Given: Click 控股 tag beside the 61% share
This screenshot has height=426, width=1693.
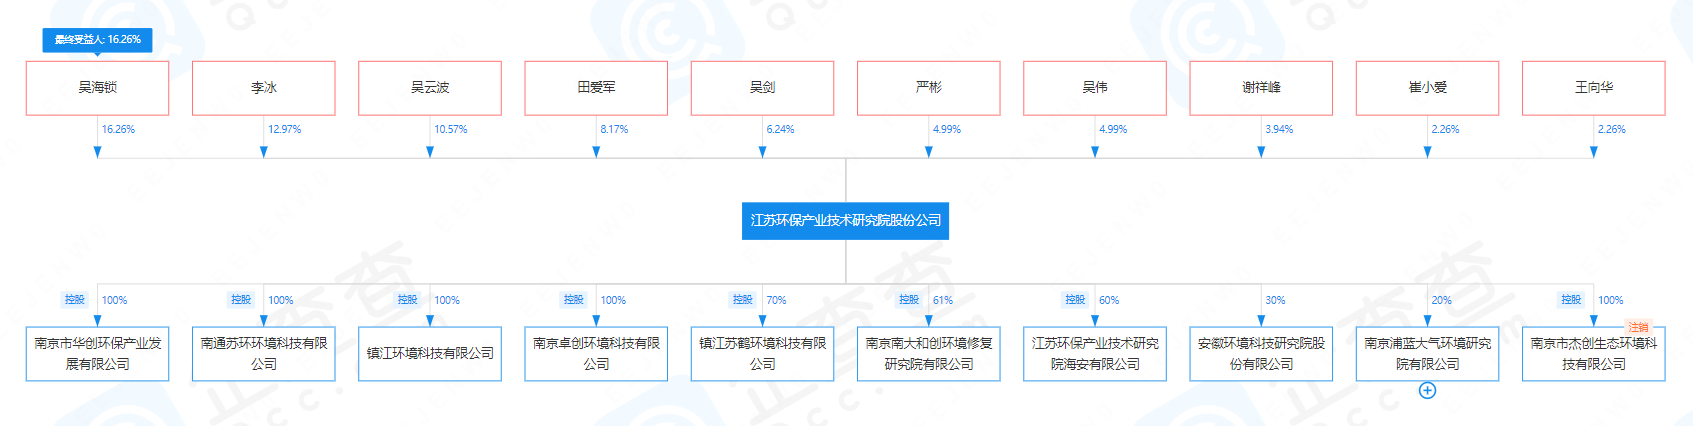Looking at the screenshot, I should (x=908, y=300).
